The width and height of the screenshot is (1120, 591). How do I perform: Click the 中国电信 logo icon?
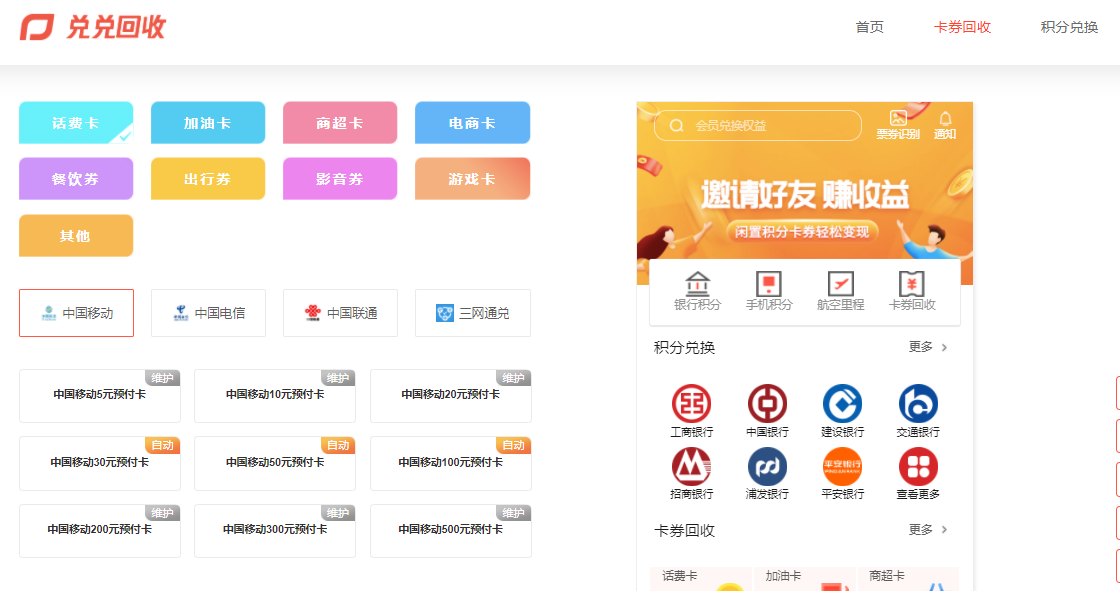point(181,313)
